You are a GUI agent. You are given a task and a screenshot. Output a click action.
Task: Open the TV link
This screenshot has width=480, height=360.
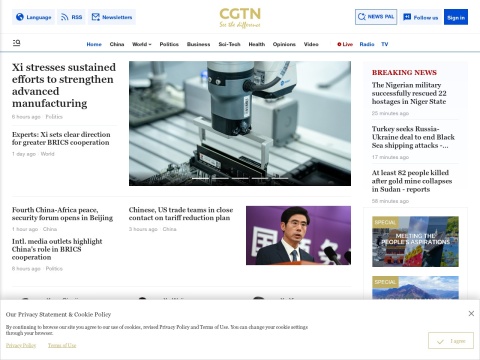point(385,44)
